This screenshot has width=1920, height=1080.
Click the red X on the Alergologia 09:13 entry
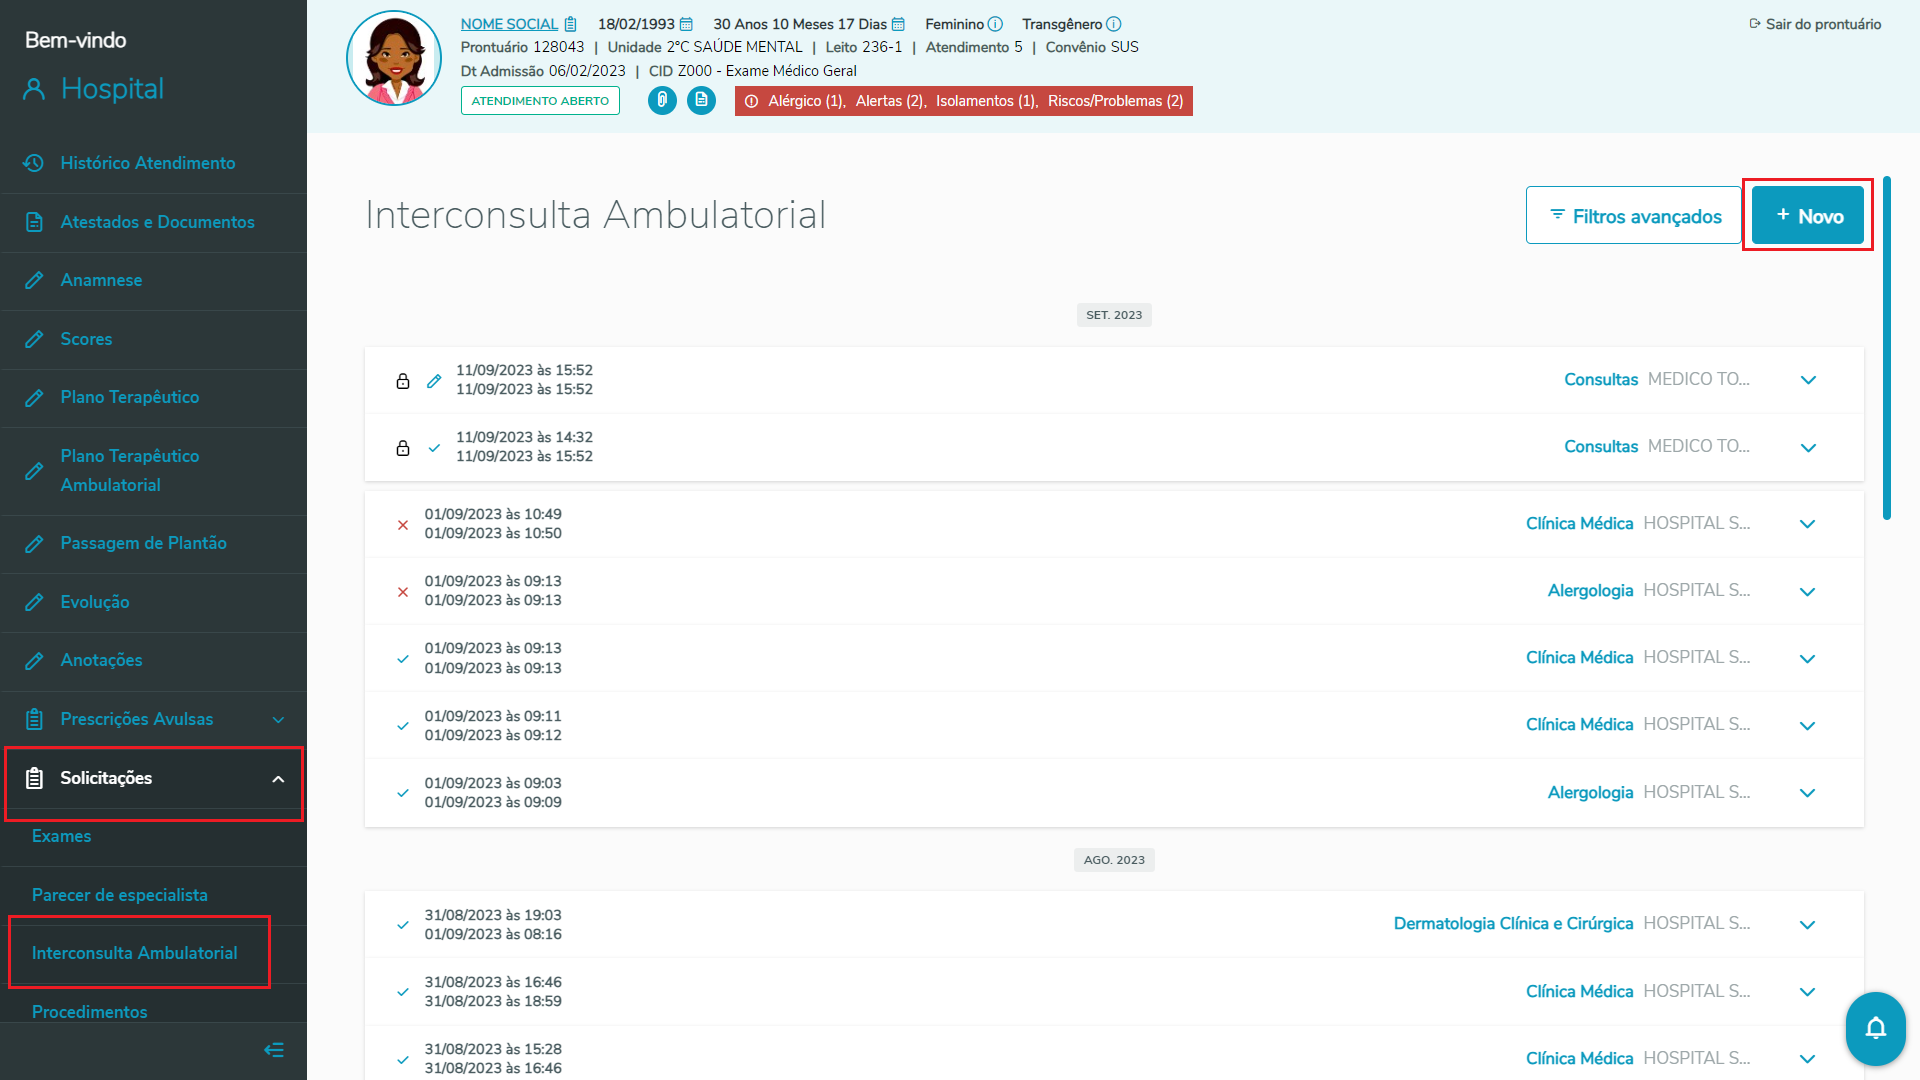point(403,592)
